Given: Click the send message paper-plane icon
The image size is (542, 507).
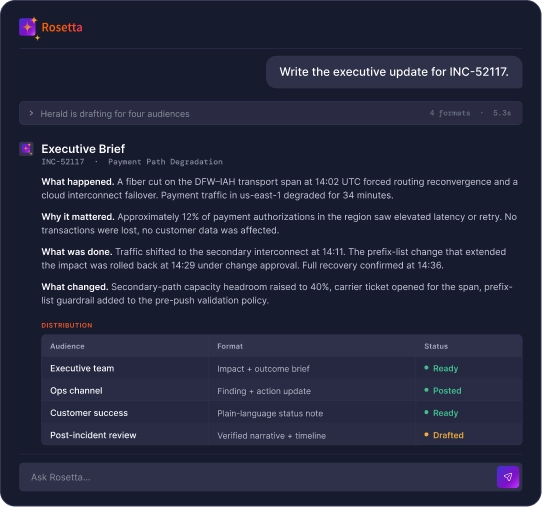Looking at the screenshot, I should (x=508, y=477).
